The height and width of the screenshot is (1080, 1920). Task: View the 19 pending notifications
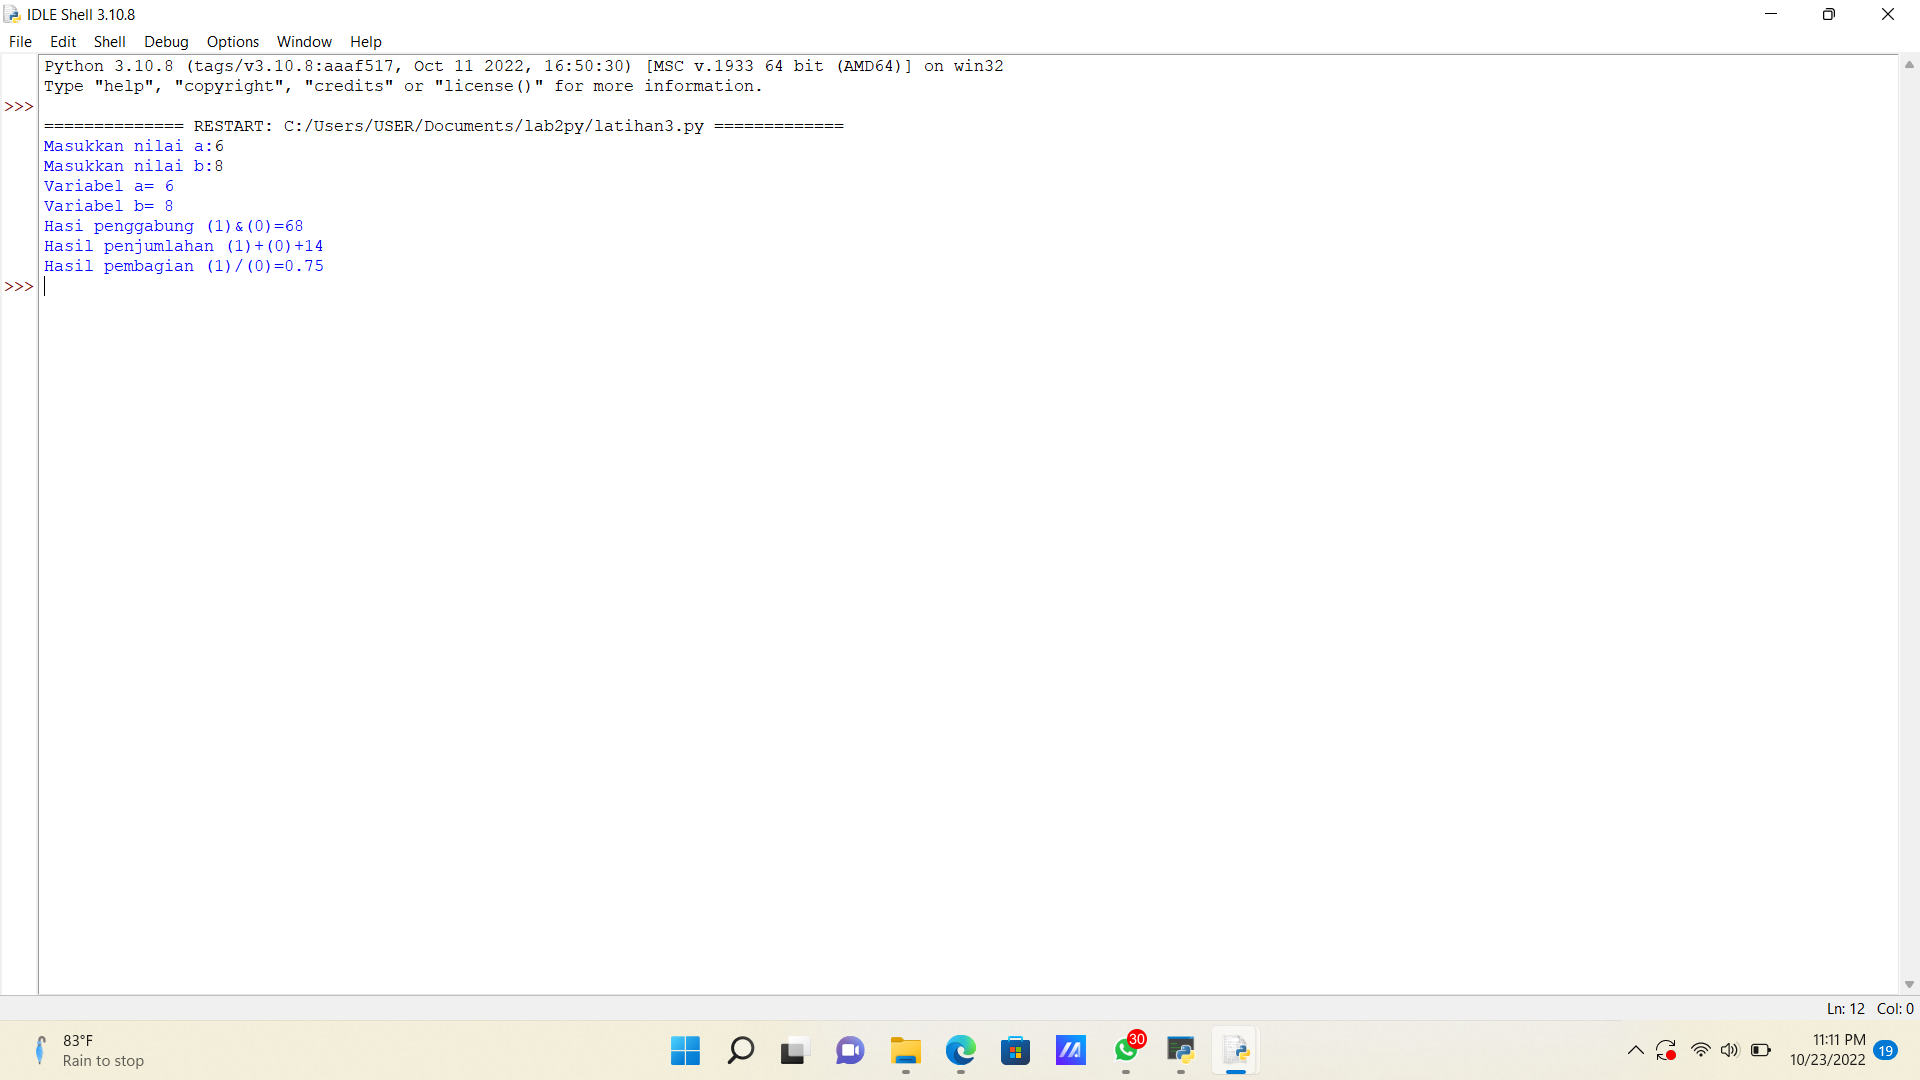tap(1886, 1051)
